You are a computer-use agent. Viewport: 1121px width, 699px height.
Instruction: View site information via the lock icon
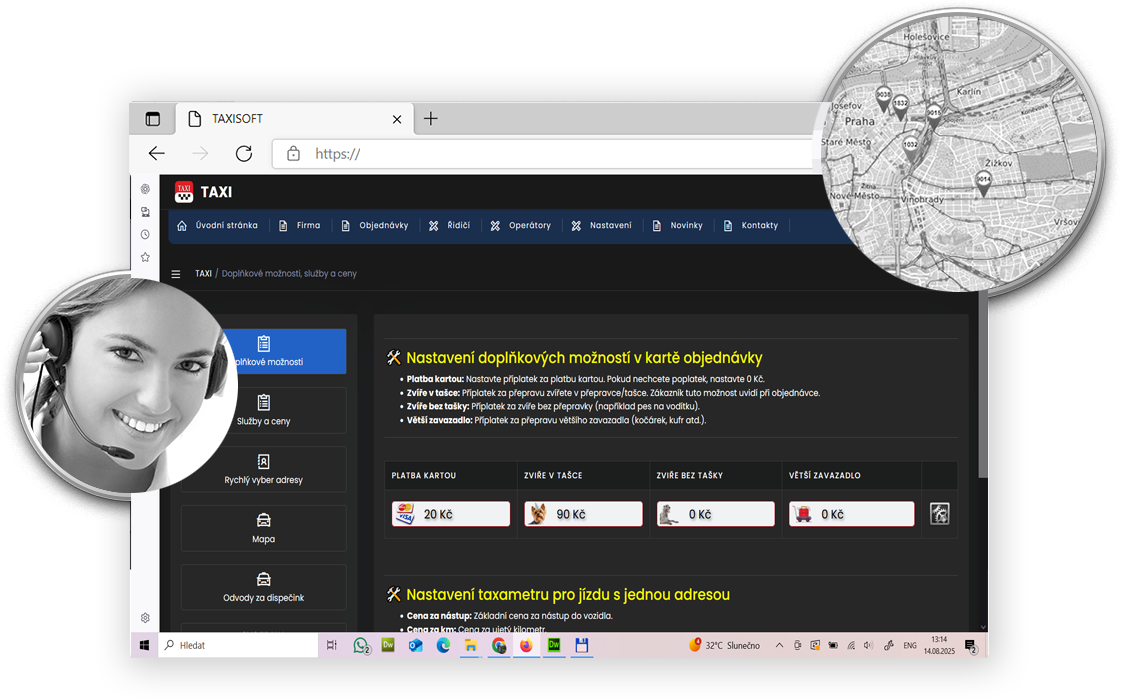click(x=293, y=154)
